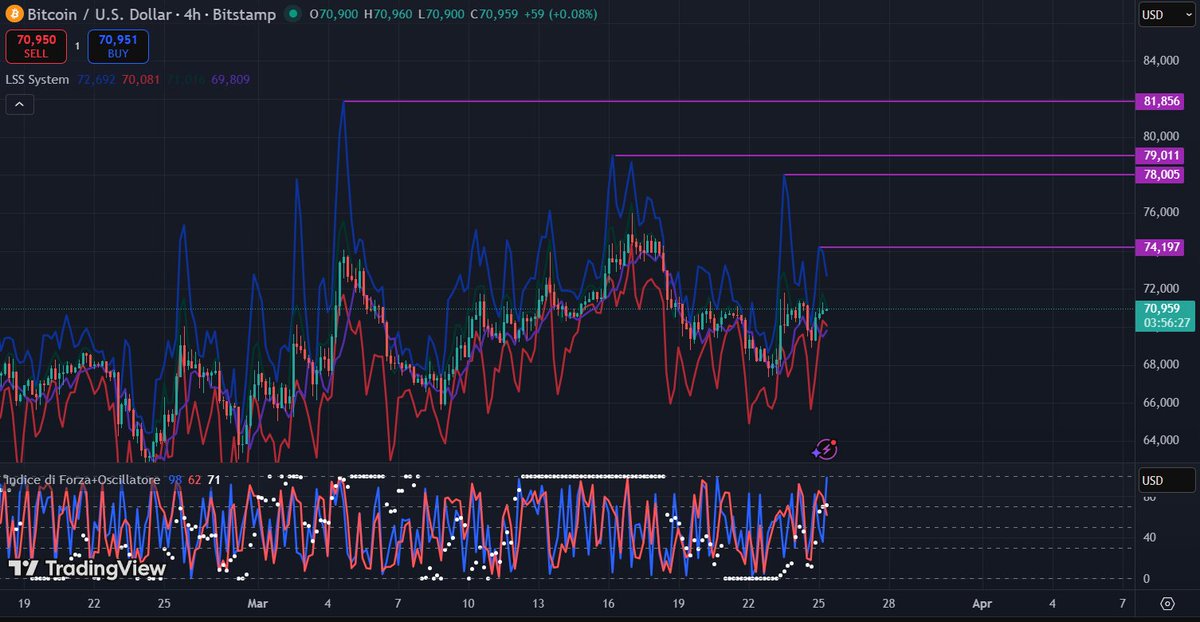The width and height of the screenshot is (1200, 622).
Task: Click the oscillator value 71
Action: point(213,480)
